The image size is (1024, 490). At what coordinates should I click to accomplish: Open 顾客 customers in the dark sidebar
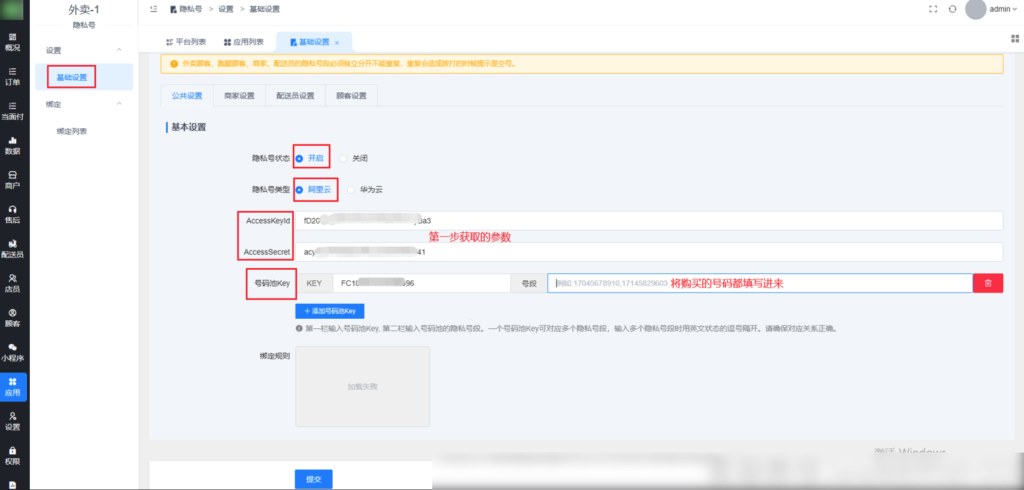pyautogui.click(x=13, y=318)
